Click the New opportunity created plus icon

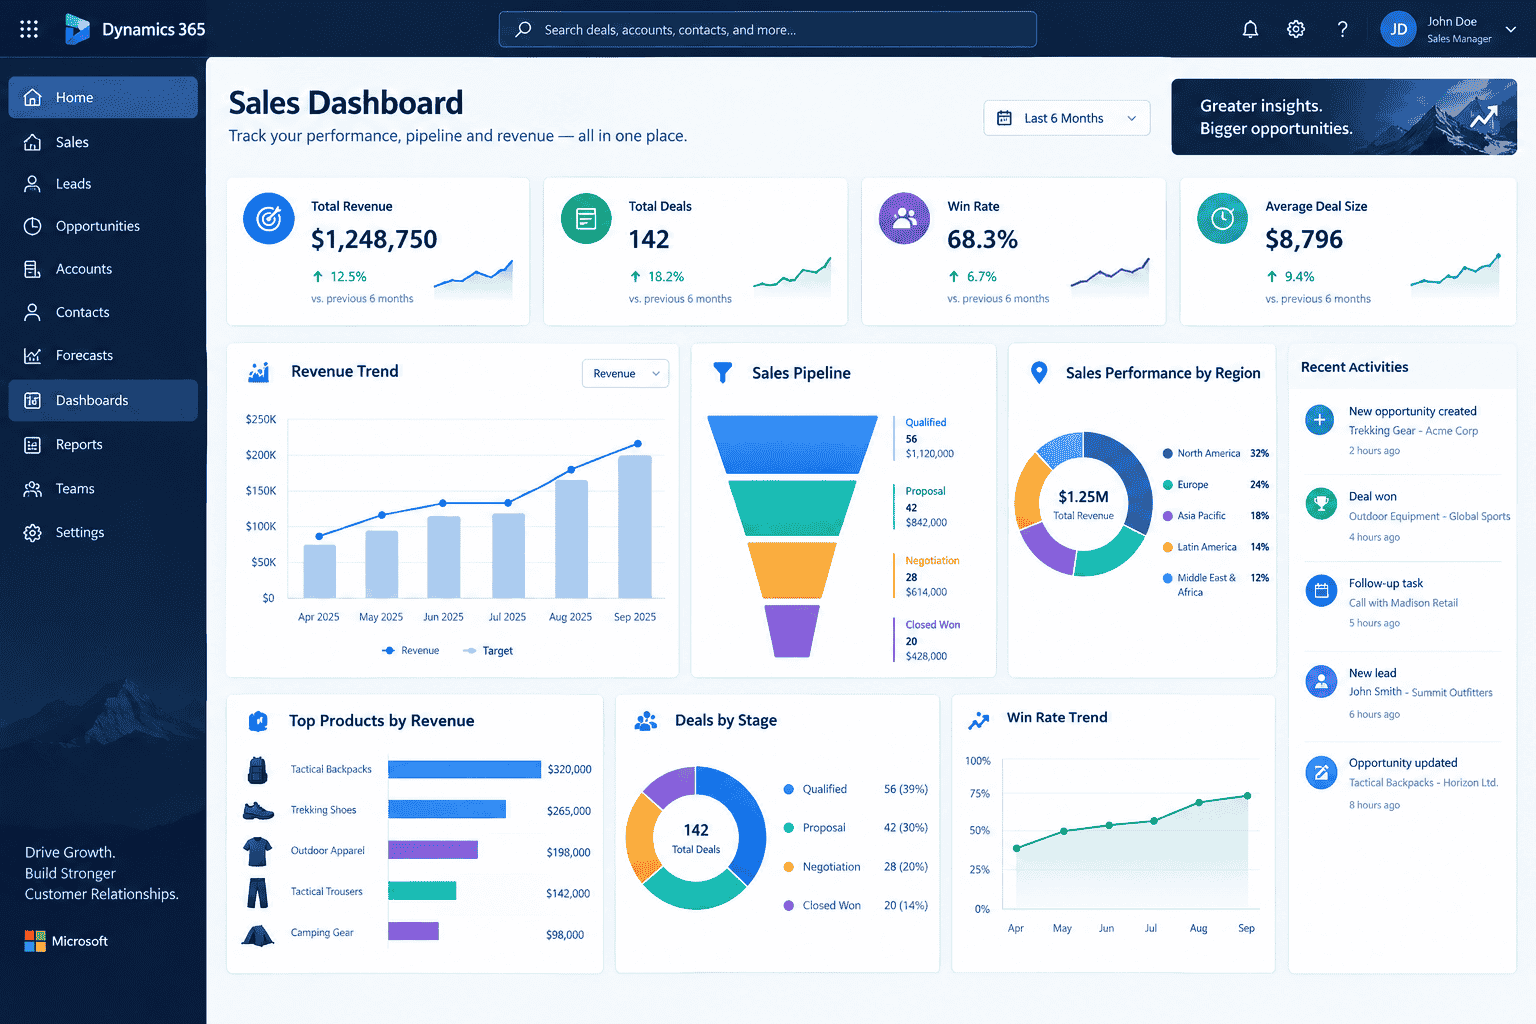click(x=1320, y=420)
